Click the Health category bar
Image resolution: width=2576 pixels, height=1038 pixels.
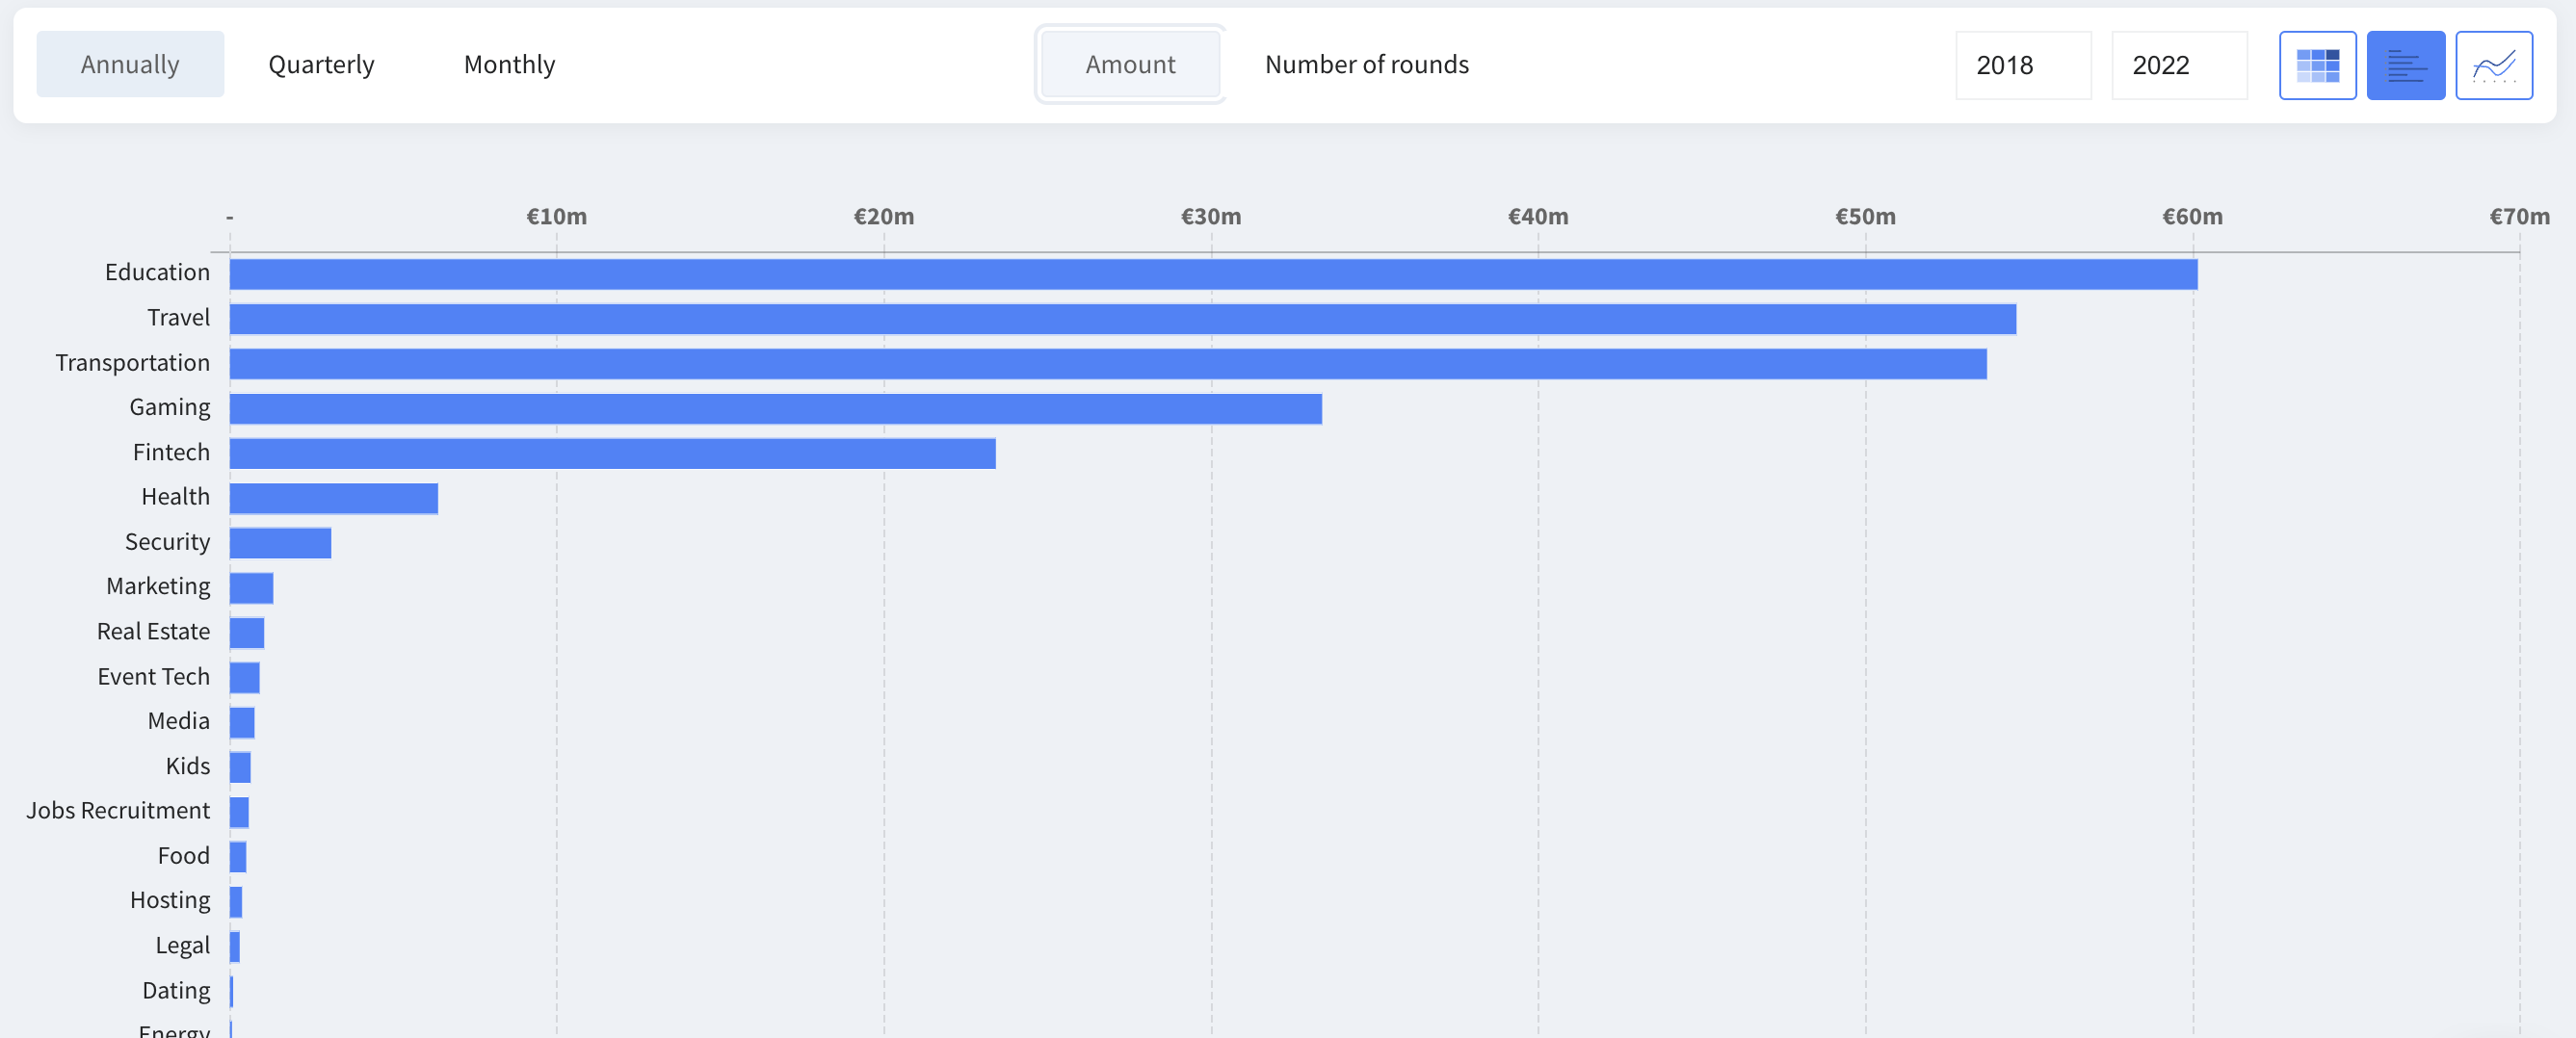tap(333, 499)
